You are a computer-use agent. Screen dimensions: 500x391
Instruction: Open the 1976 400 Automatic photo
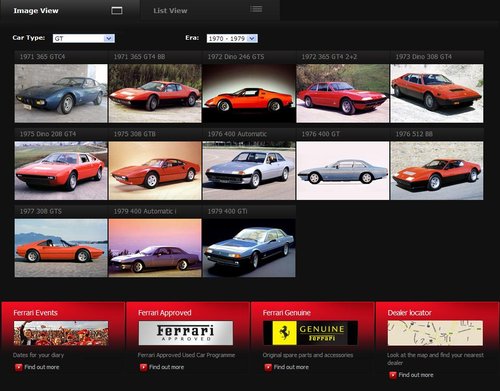(249, 171)
